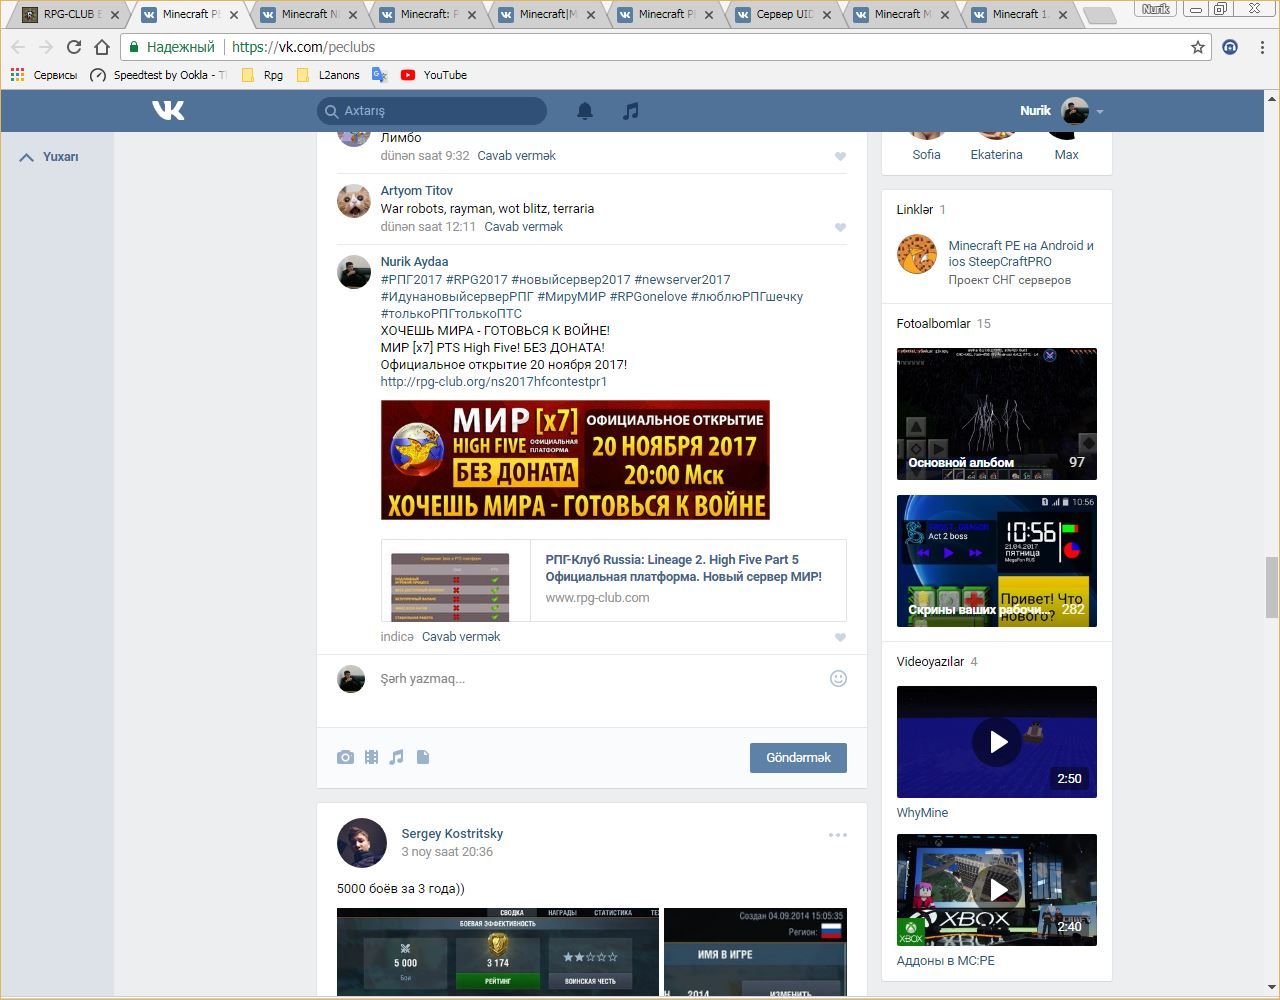Go to the Chrome home page
This screenshot has height=1000, width=1280.
coord(101,47)
